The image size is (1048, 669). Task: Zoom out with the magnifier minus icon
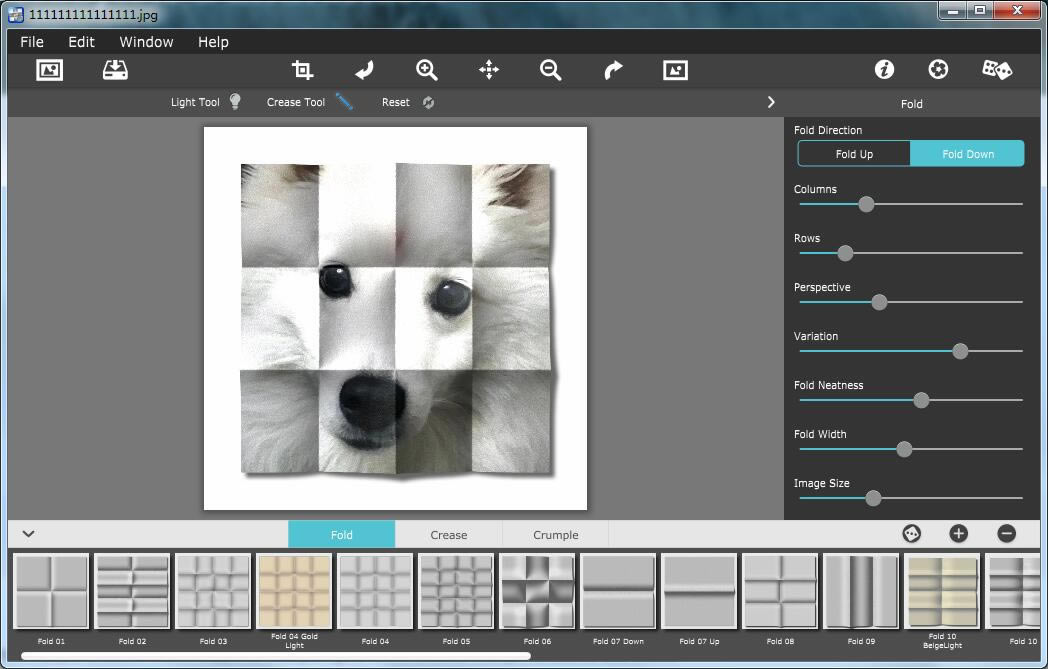550,70
